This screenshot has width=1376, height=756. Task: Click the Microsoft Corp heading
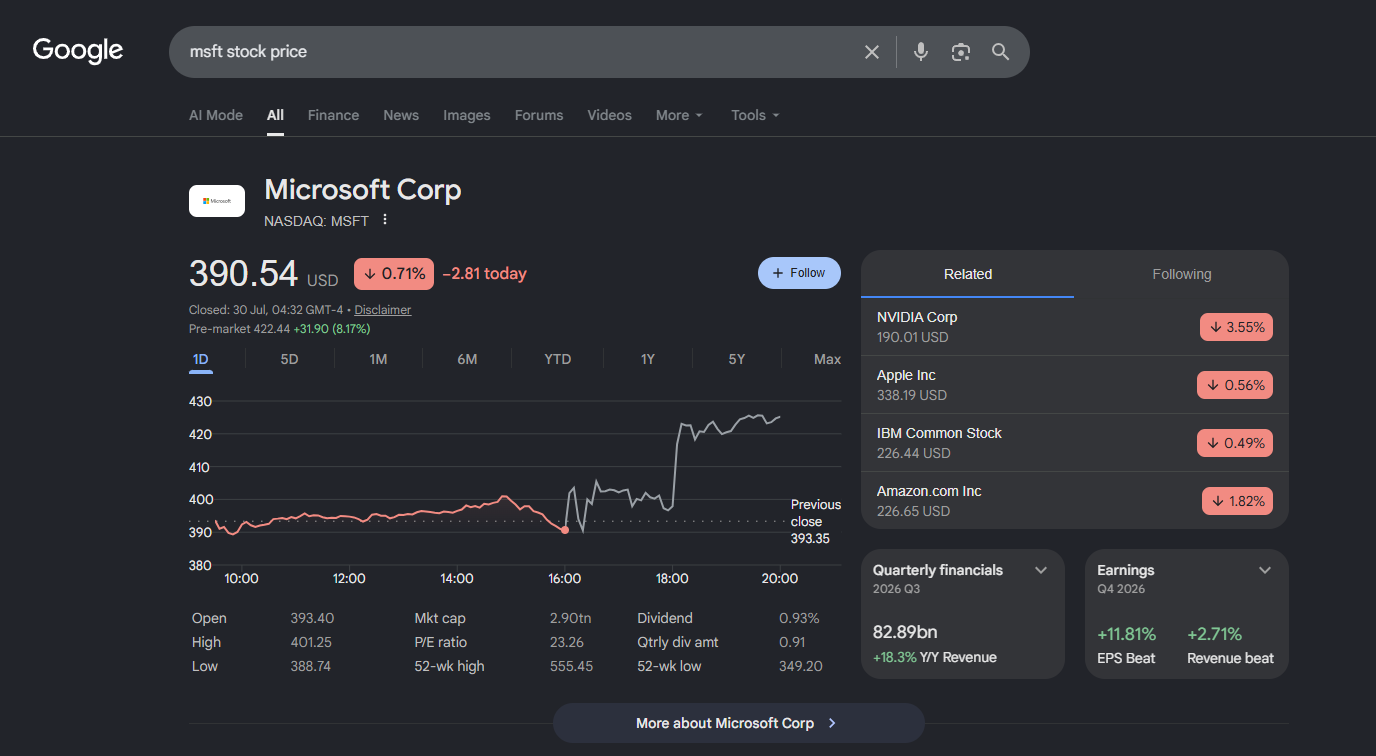[x=363, y=190]
